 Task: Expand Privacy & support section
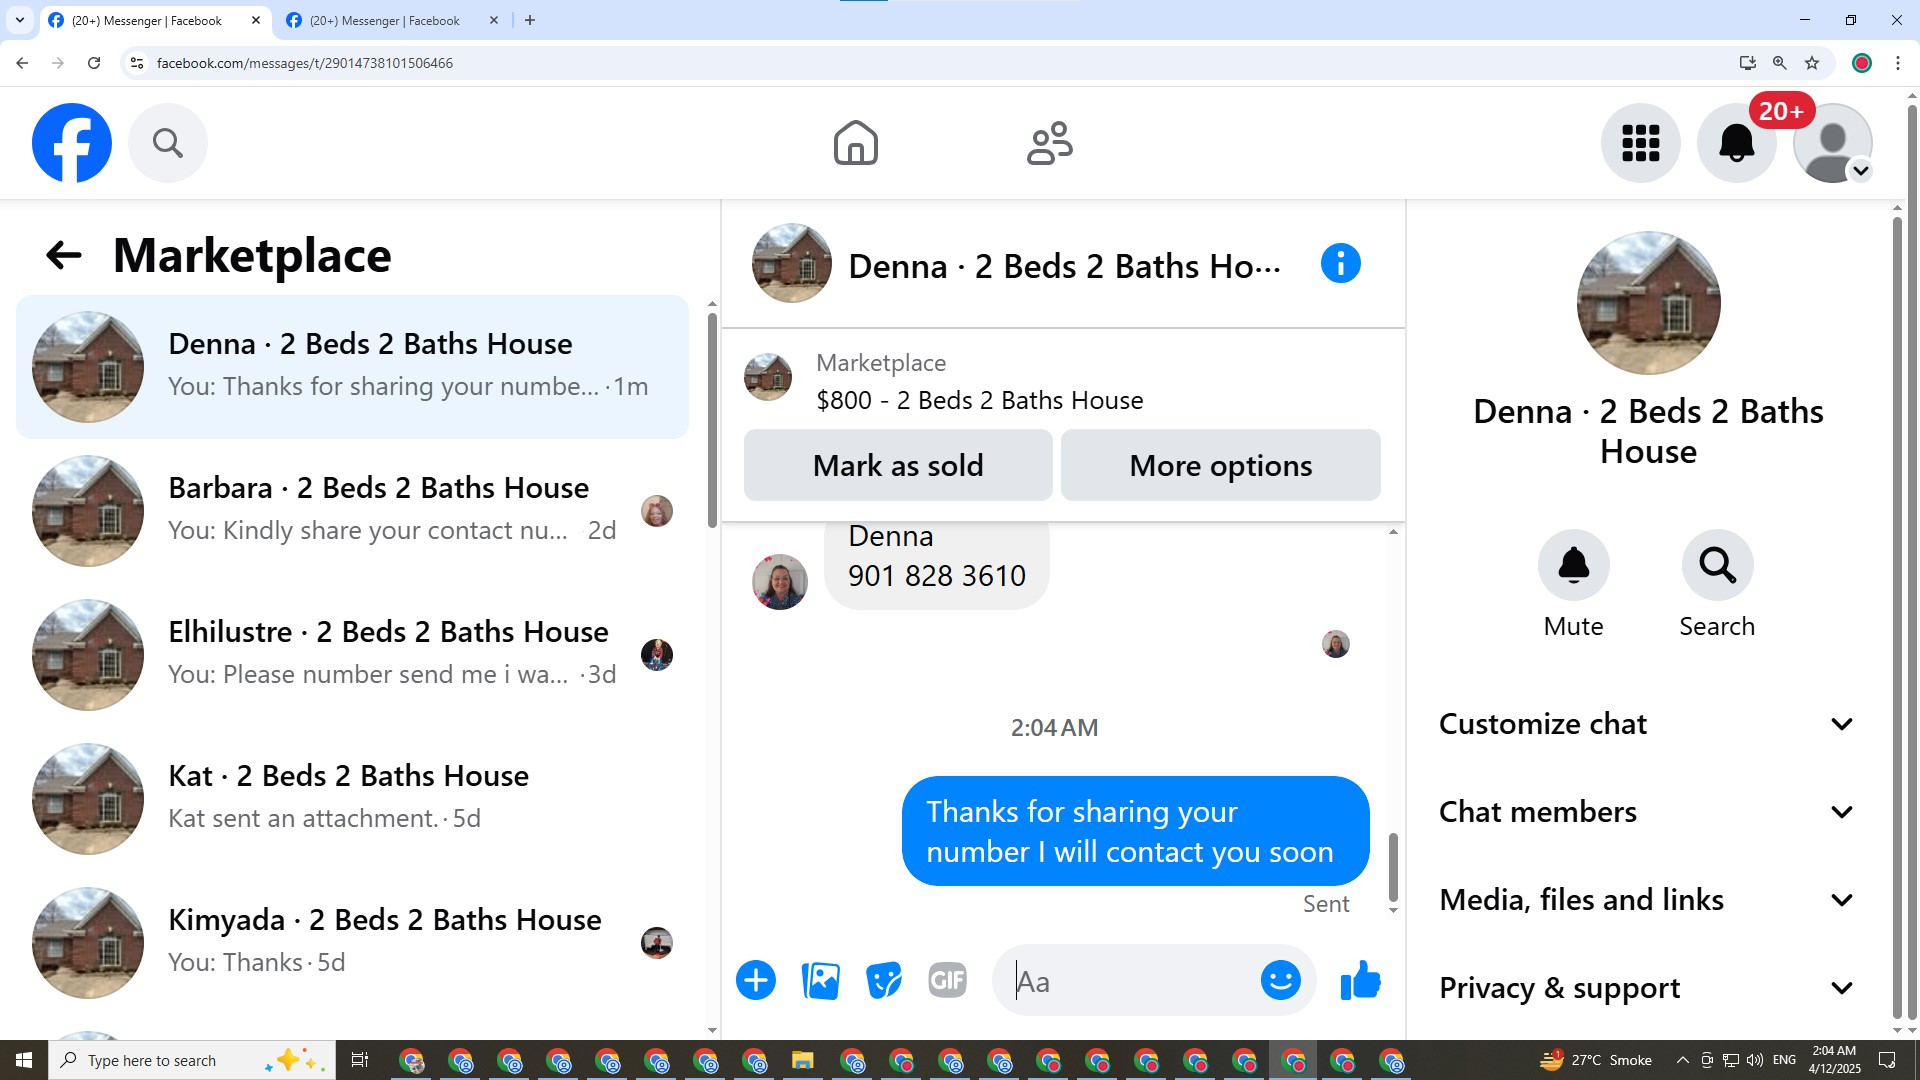click(1648, 988)
